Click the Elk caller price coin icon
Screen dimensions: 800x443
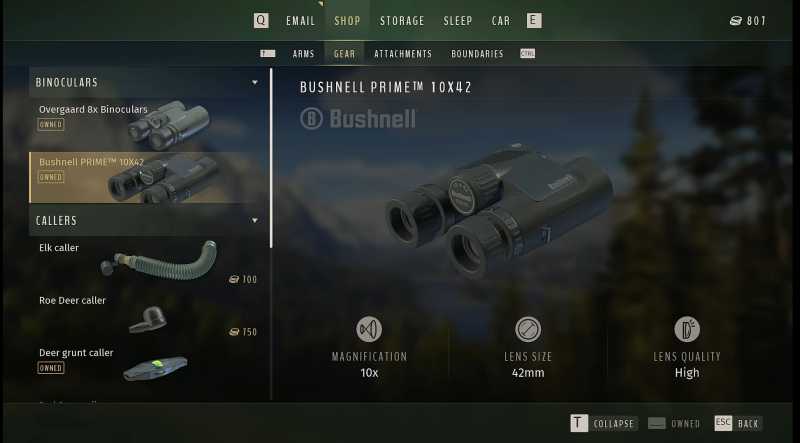[x=234, y=279]
